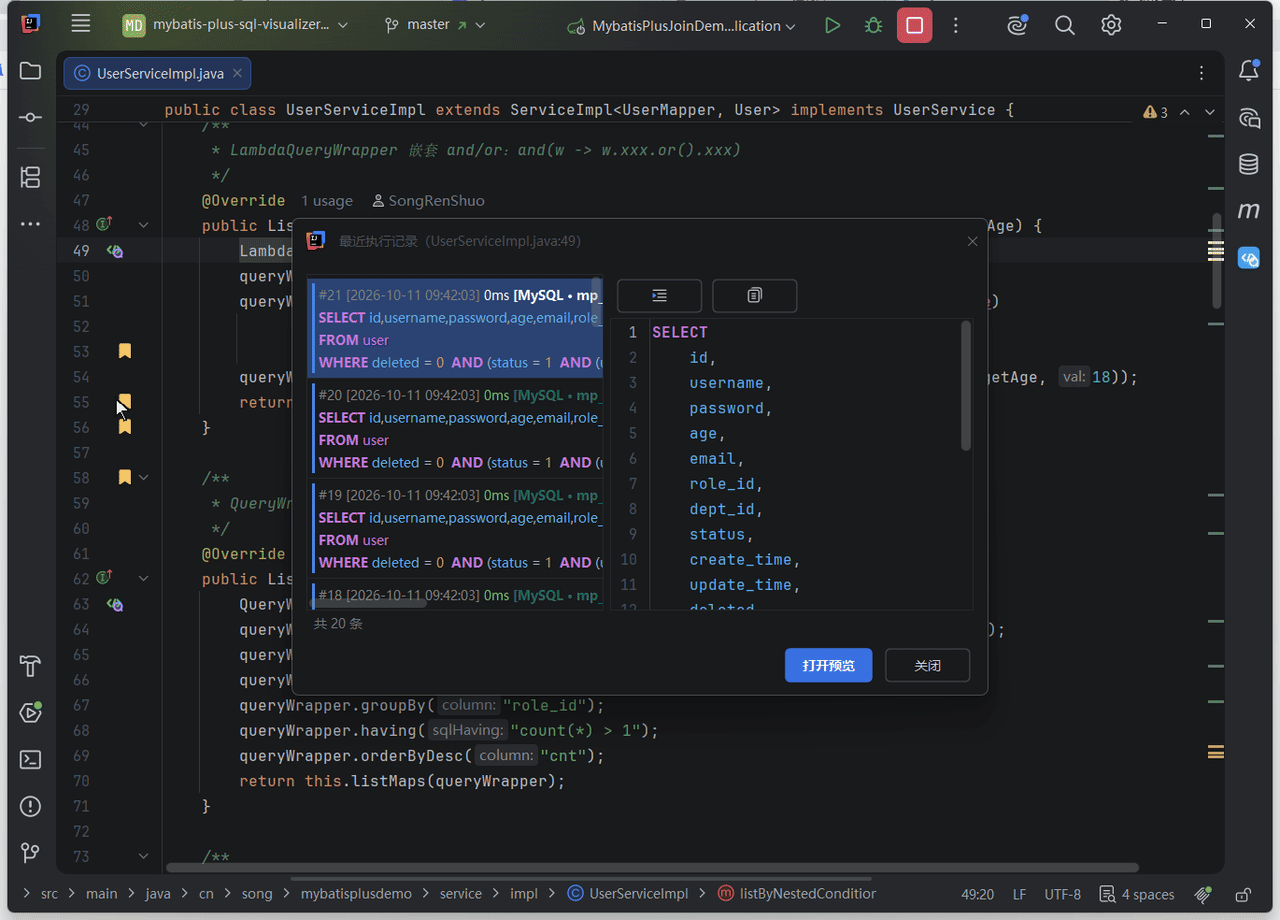The height and width of the screenshot is (920, 1280).
Task: Open project dropdown mybatis-plus-sql-visualizer
Action: [x=236, y=25]
